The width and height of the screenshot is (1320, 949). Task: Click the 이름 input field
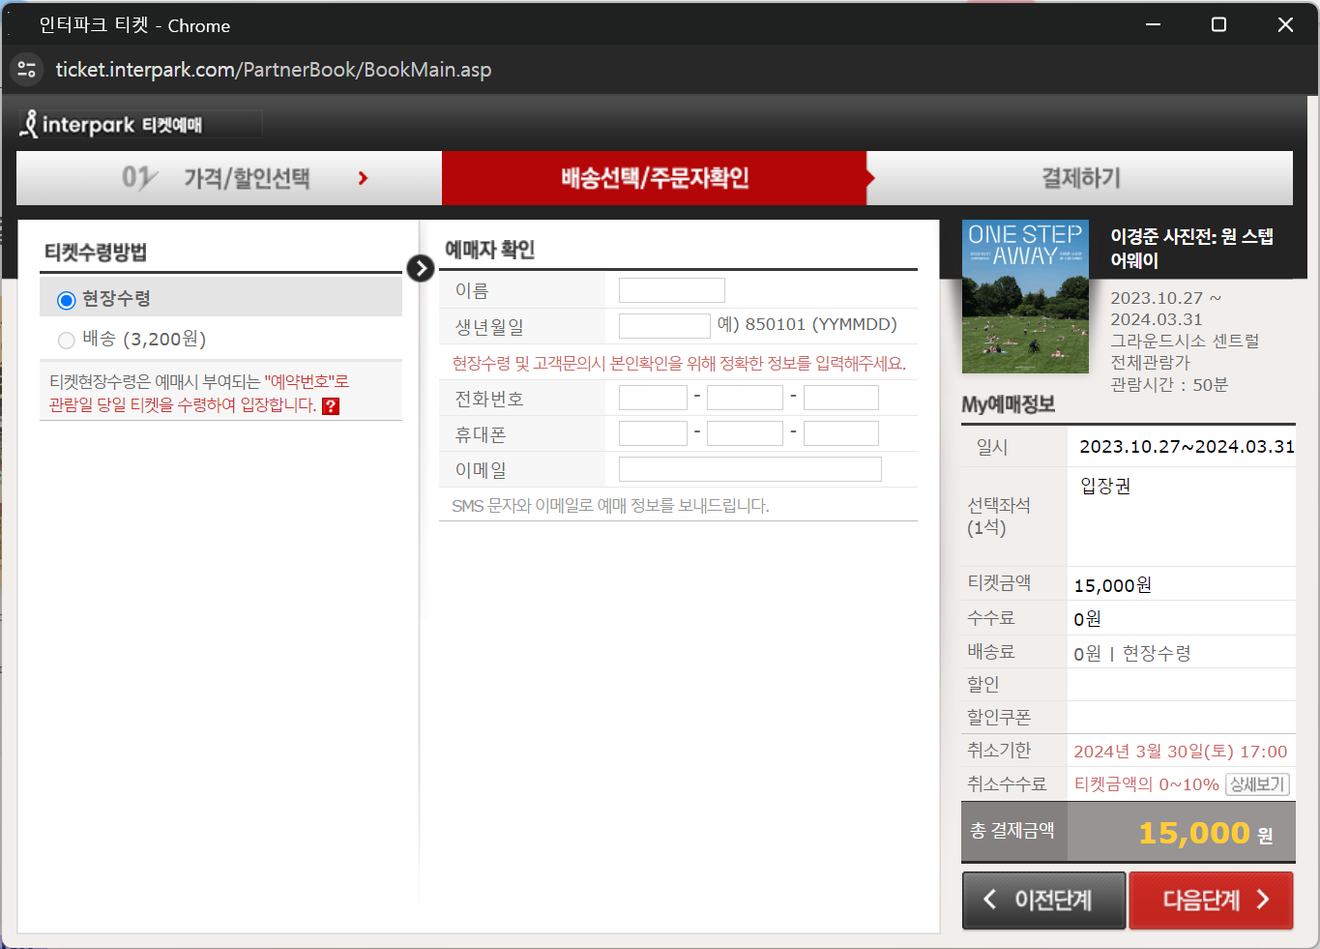click(x=672, y=291)
